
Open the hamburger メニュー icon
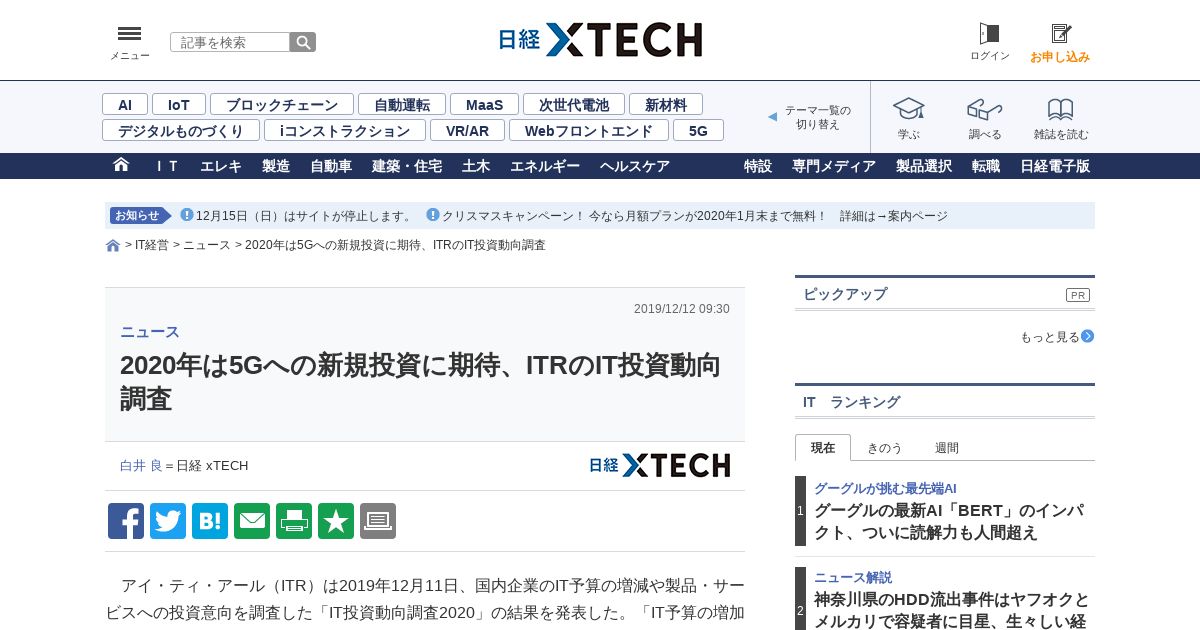(x=129, y=33)
